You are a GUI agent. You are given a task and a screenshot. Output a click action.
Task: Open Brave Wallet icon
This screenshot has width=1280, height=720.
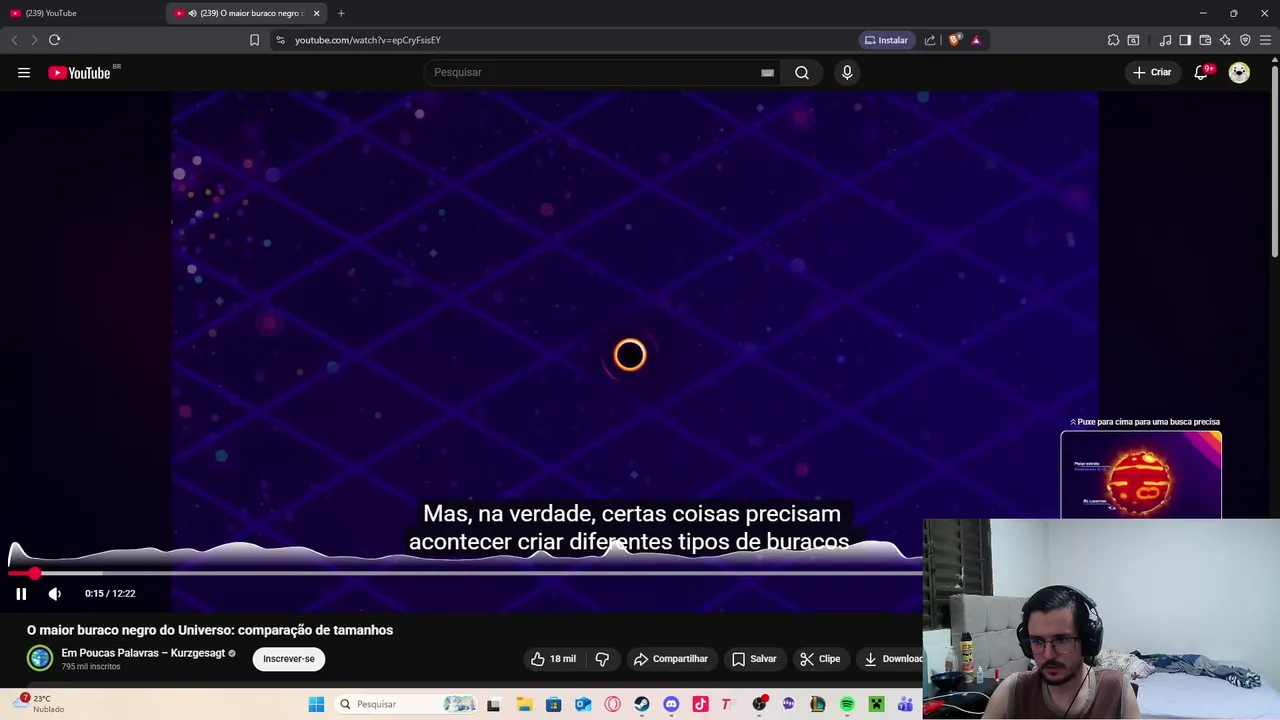click(x=1205, y=40)
